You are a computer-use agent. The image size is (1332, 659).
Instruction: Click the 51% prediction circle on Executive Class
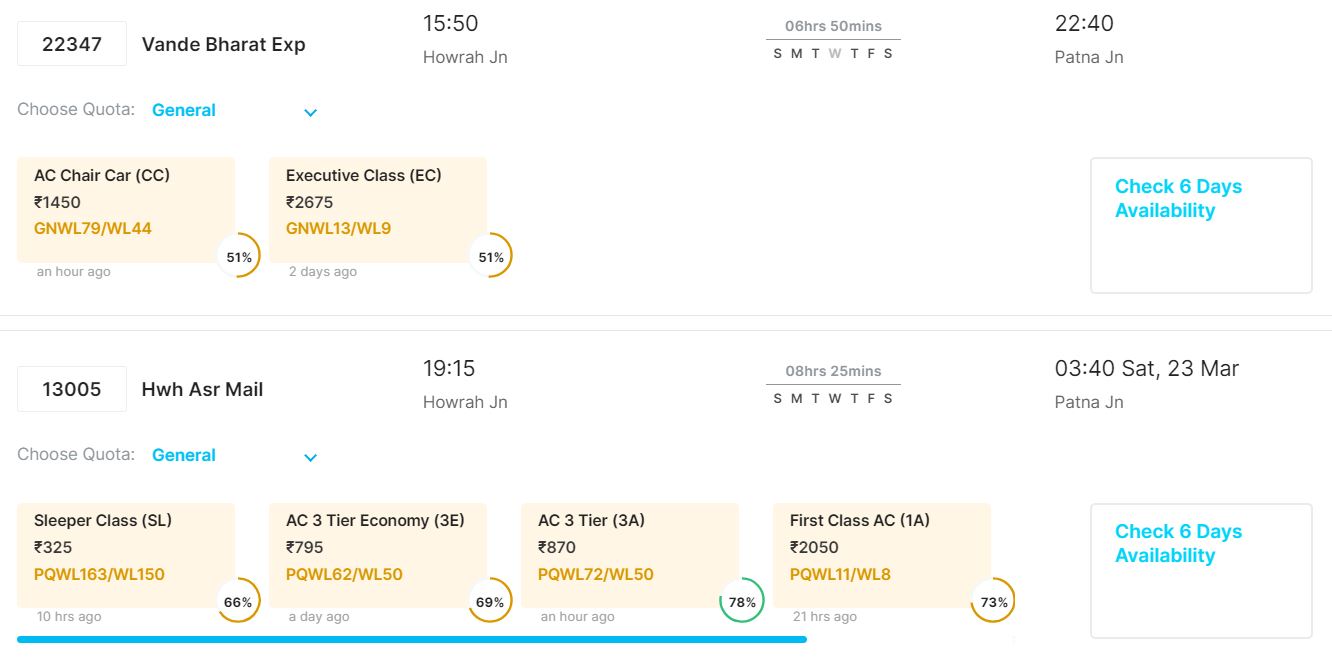(491, 256)
